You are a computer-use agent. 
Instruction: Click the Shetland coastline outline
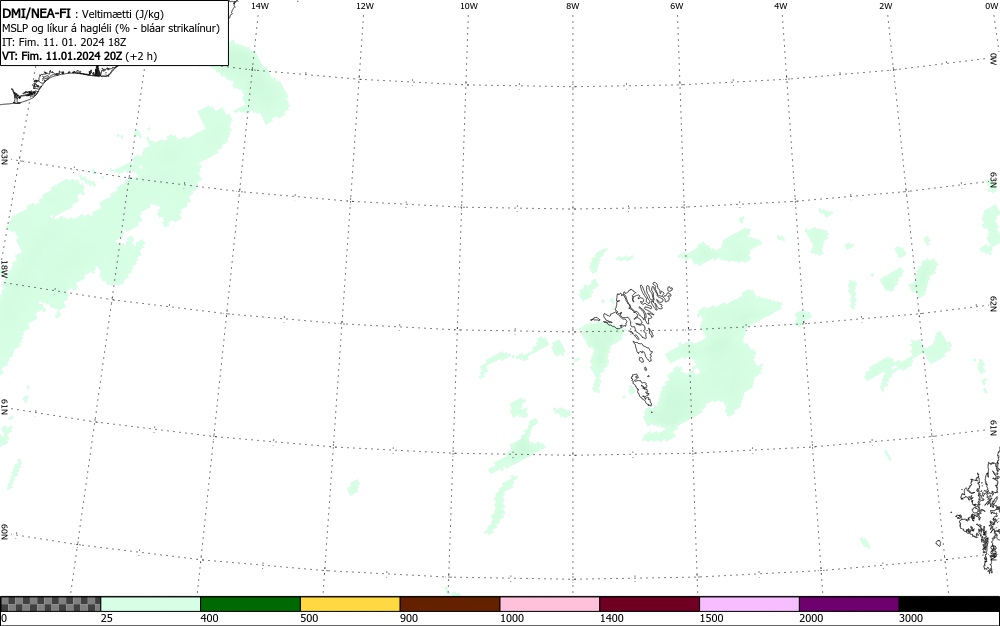point(979,510)
